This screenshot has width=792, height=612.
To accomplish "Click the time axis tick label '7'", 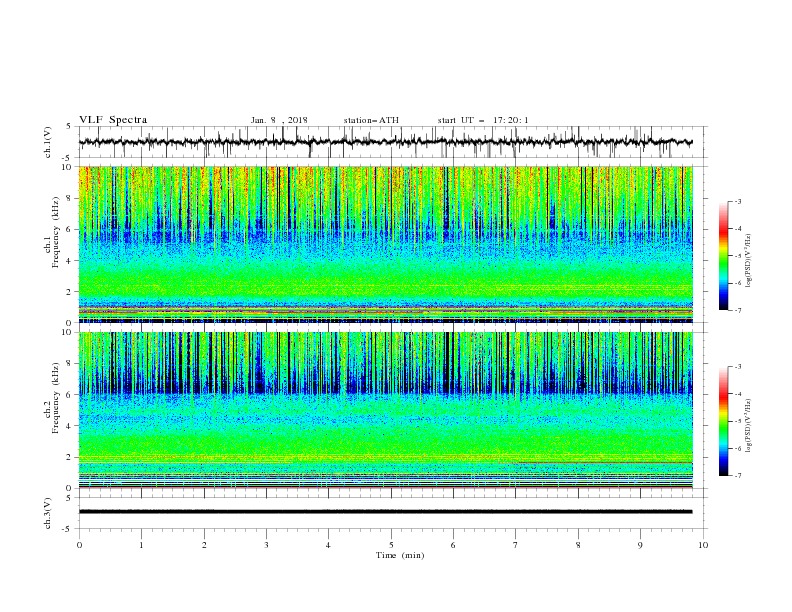I will coord(516,545).
